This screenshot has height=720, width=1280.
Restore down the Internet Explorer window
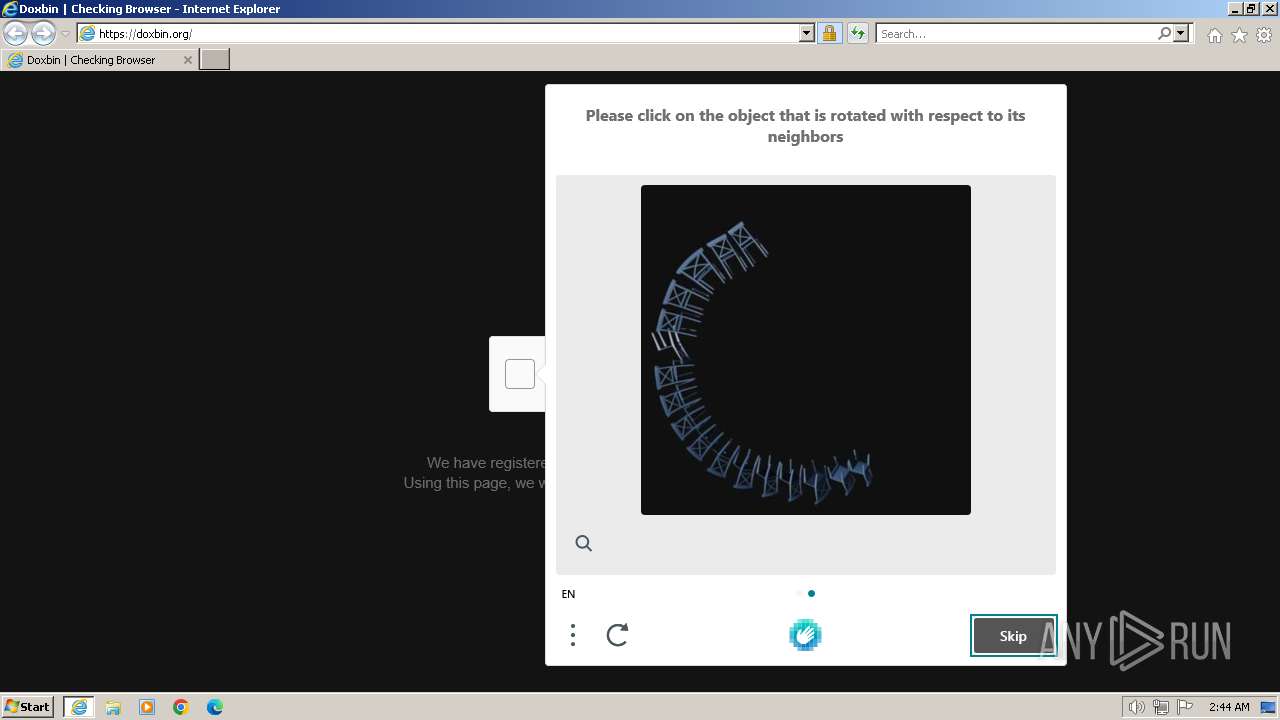coord(1251,8)
